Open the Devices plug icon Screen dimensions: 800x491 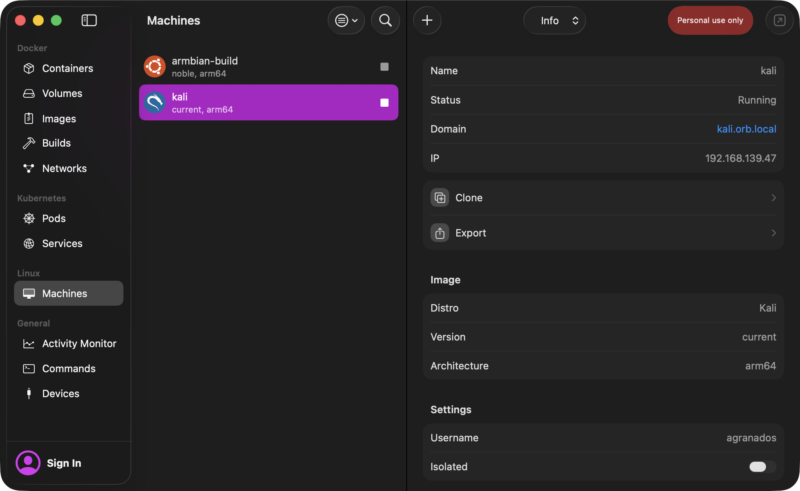29,393
